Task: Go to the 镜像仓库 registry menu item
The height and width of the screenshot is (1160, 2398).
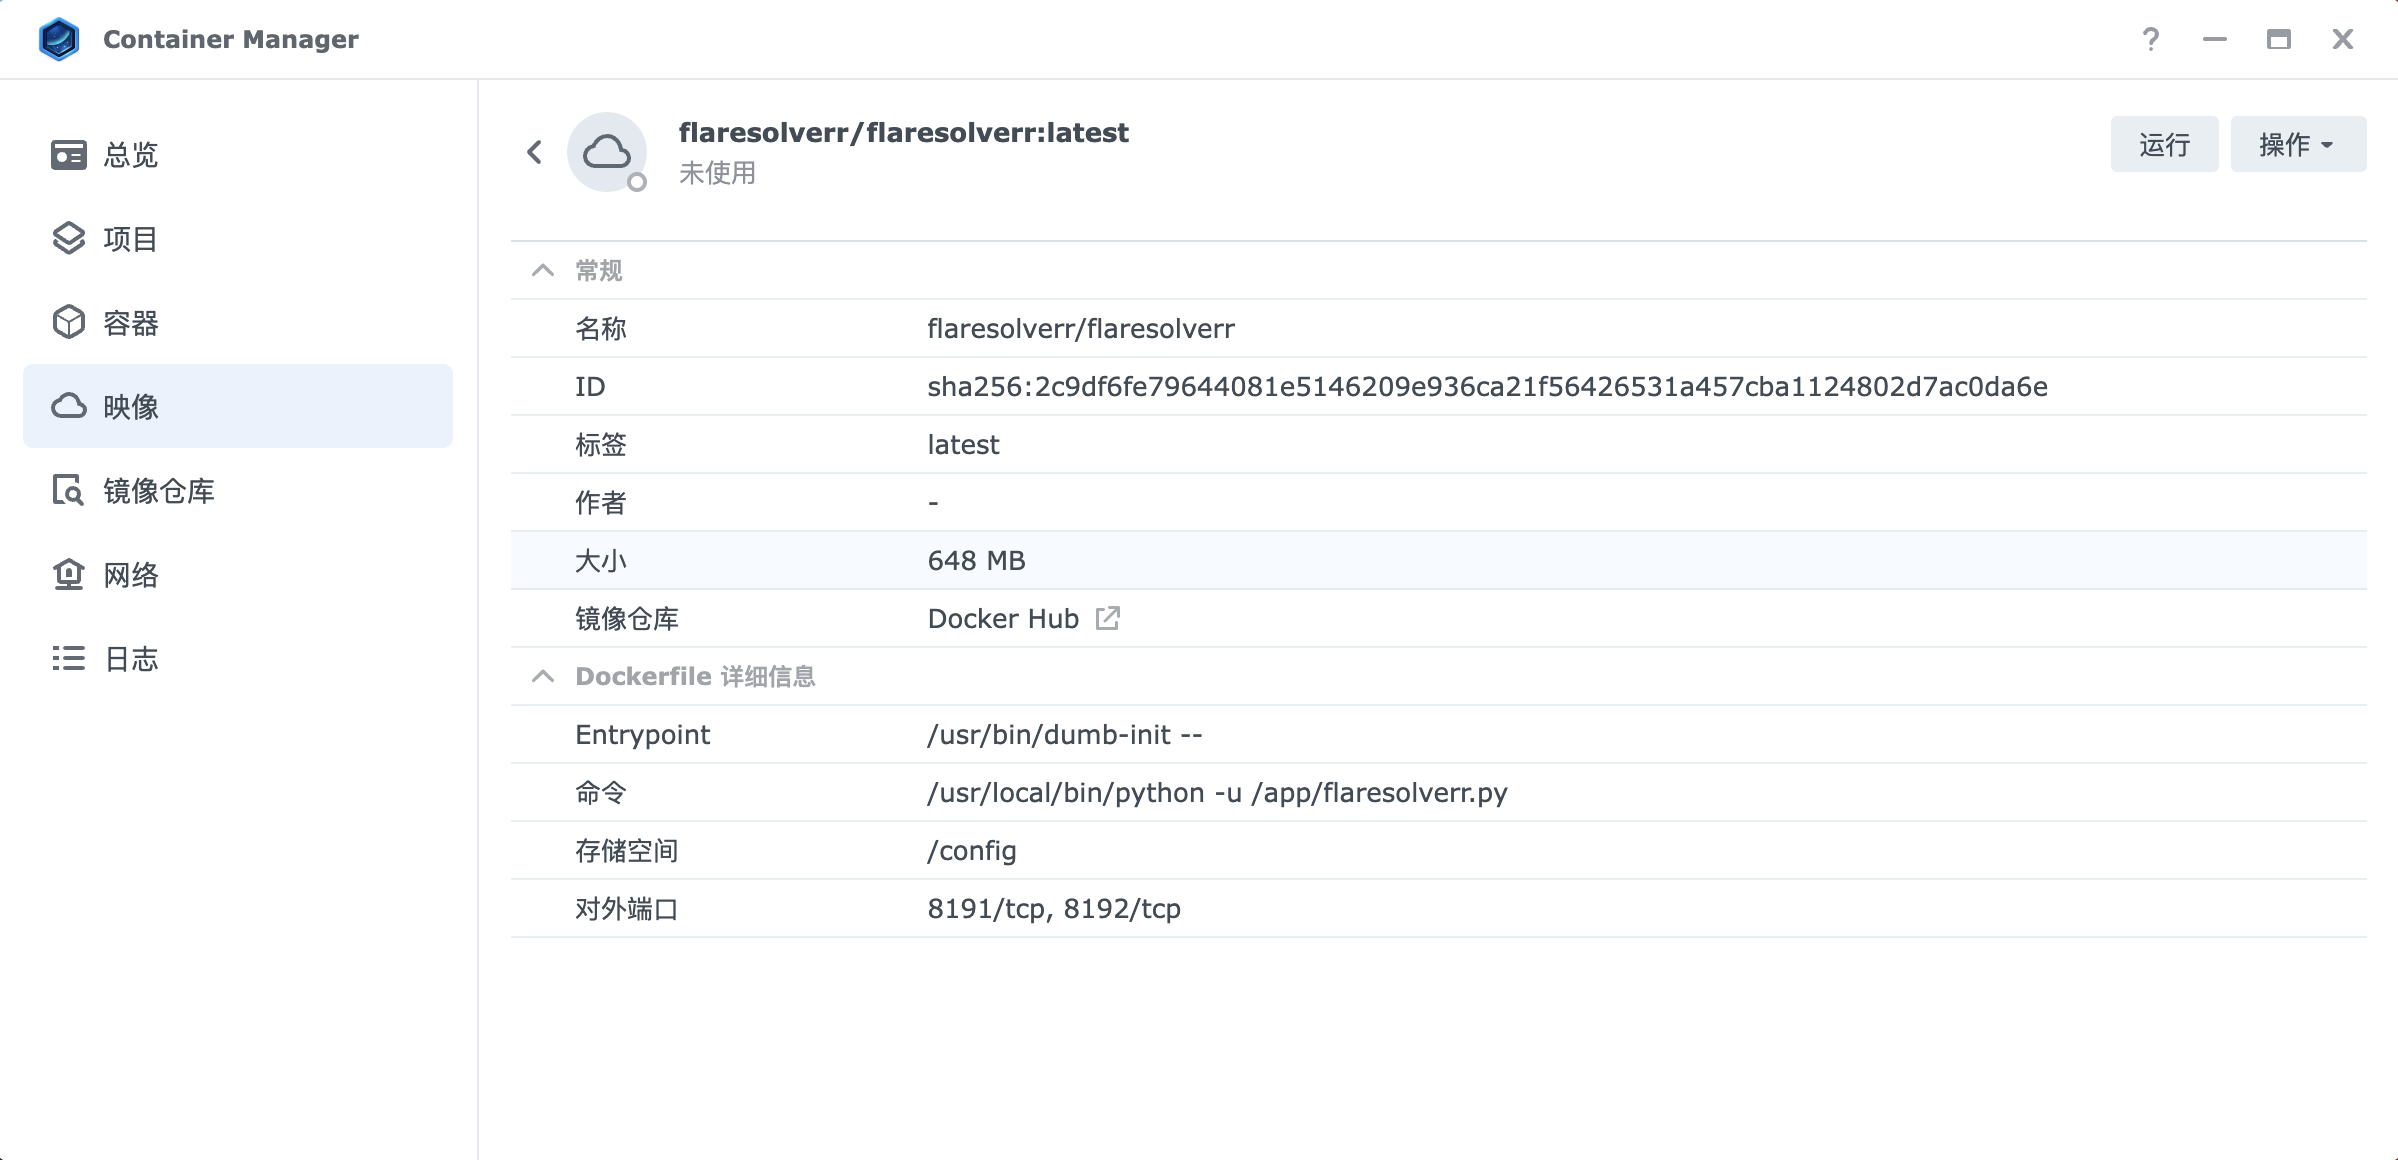Action: pos(159,491)
